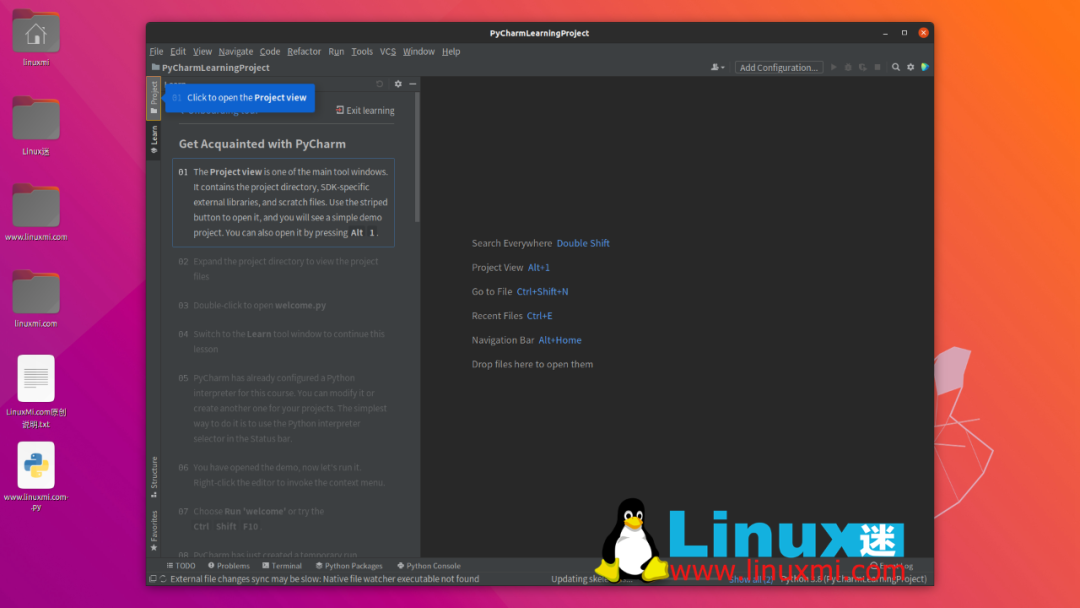This screenshot has width=1080, height=608.
Task: Open the Navigate menu
Action: click(236, 52)
